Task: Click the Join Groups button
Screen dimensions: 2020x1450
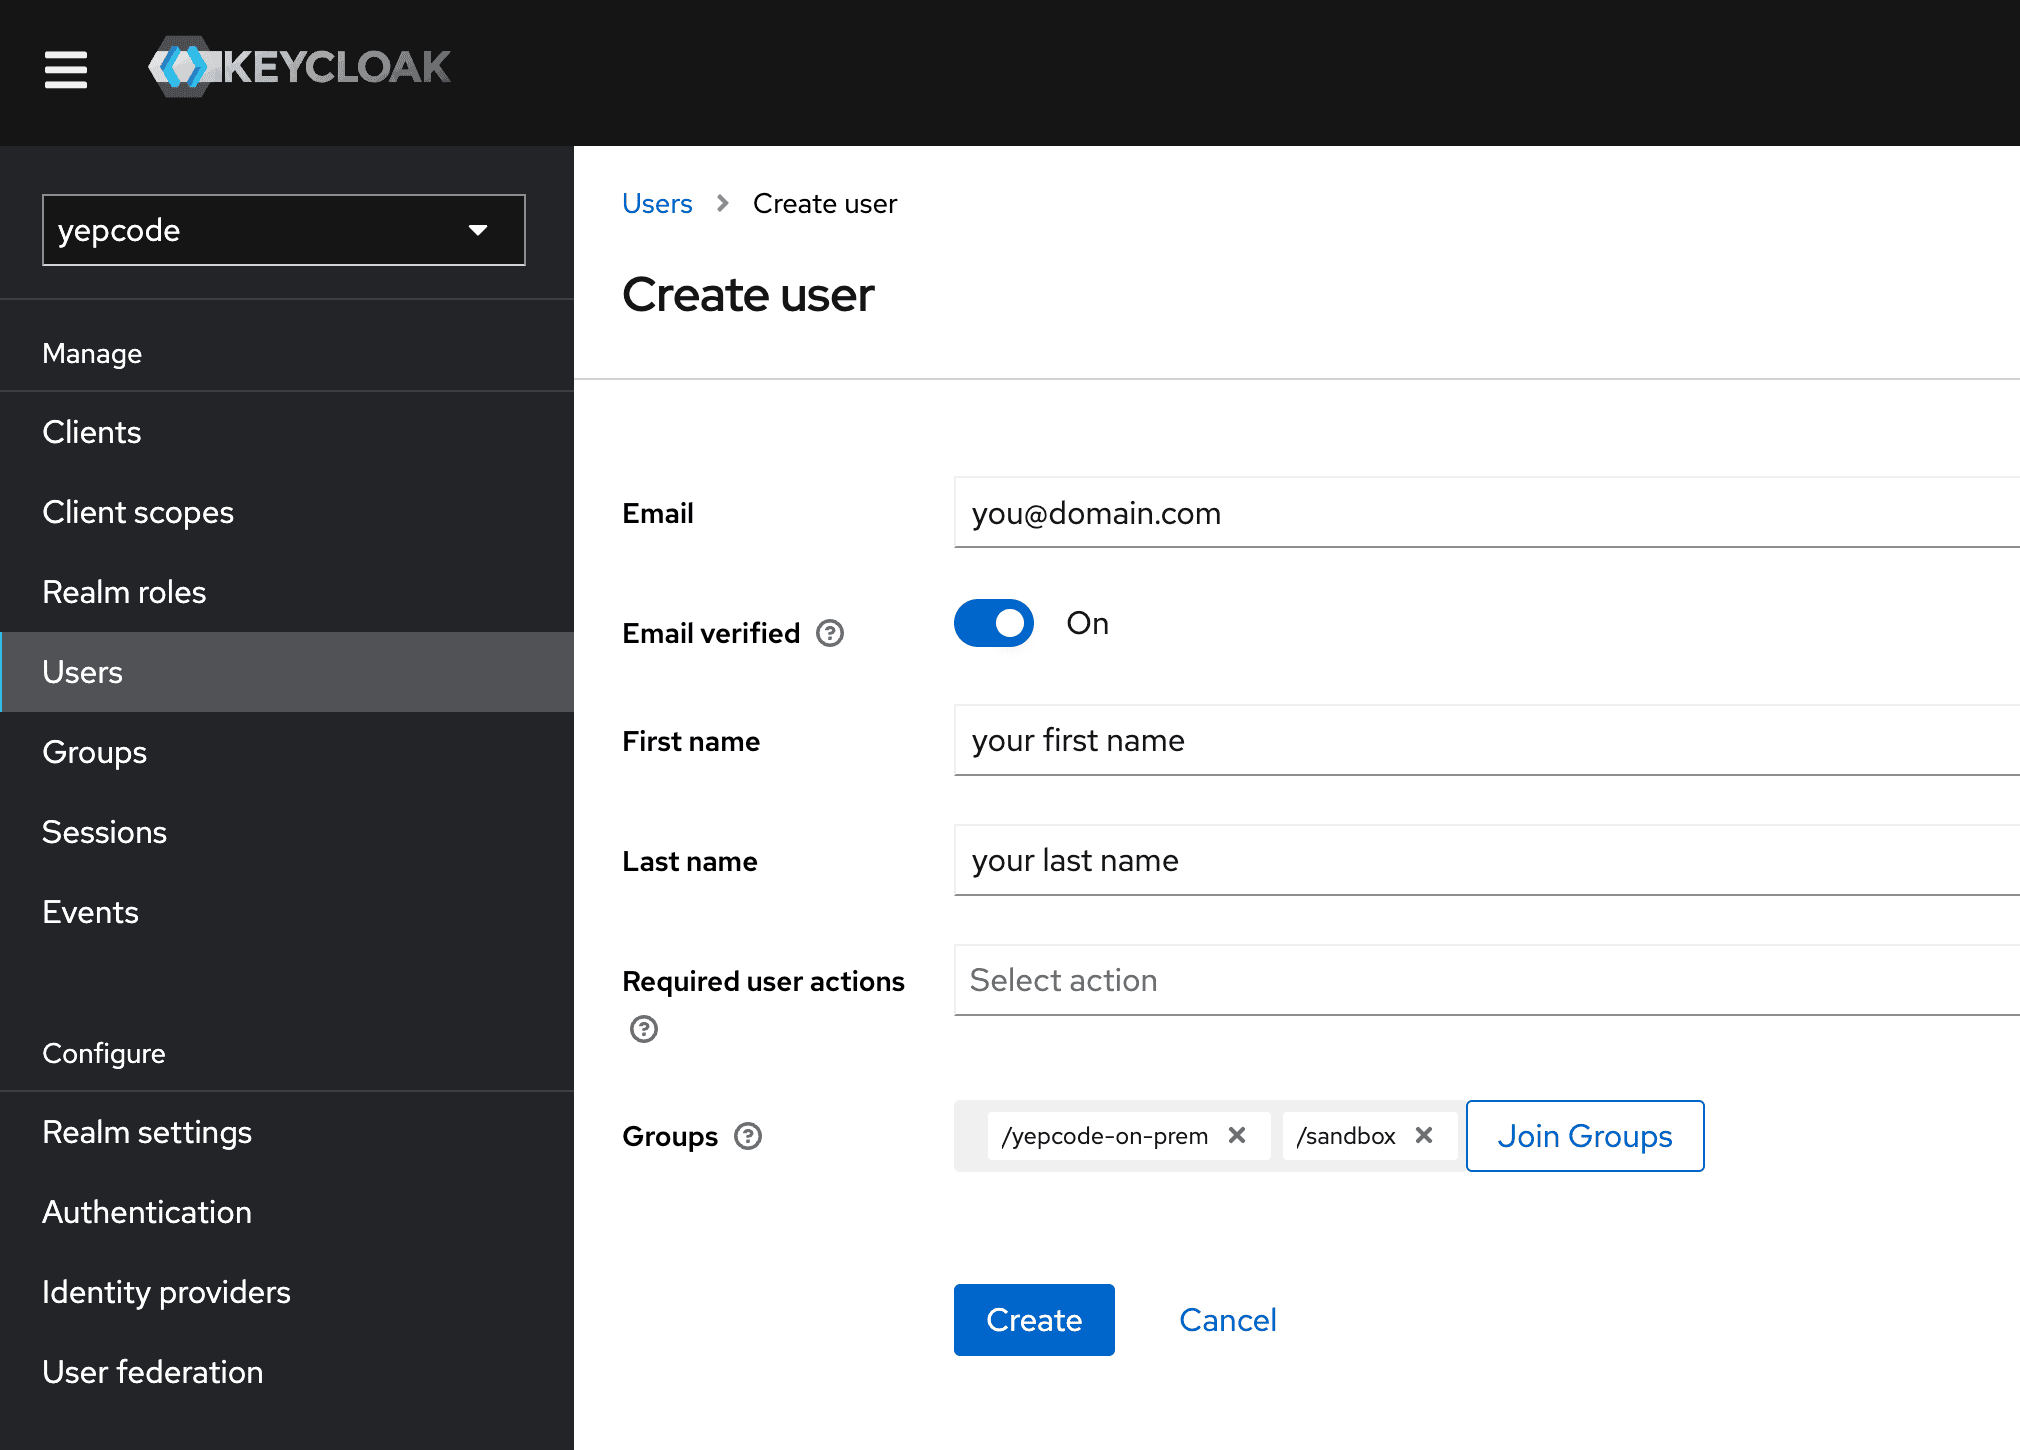Action: [1585, 1136]
